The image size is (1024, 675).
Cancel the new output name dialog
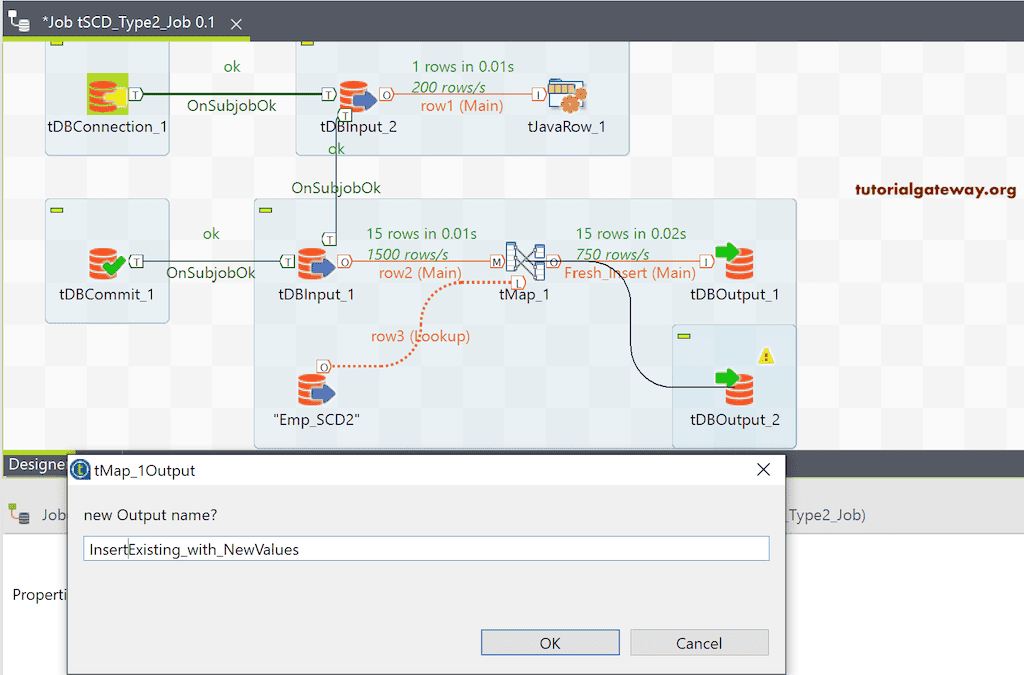698,642
